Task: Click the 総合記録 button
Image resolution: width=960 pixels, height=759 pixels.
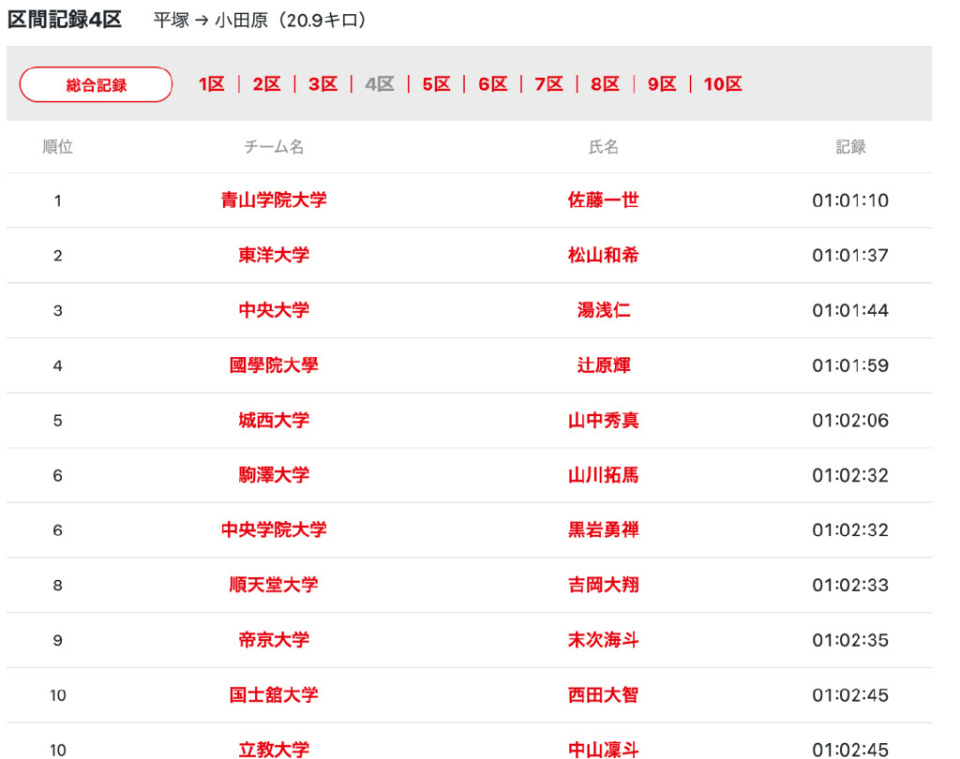Action: [96, 84]
